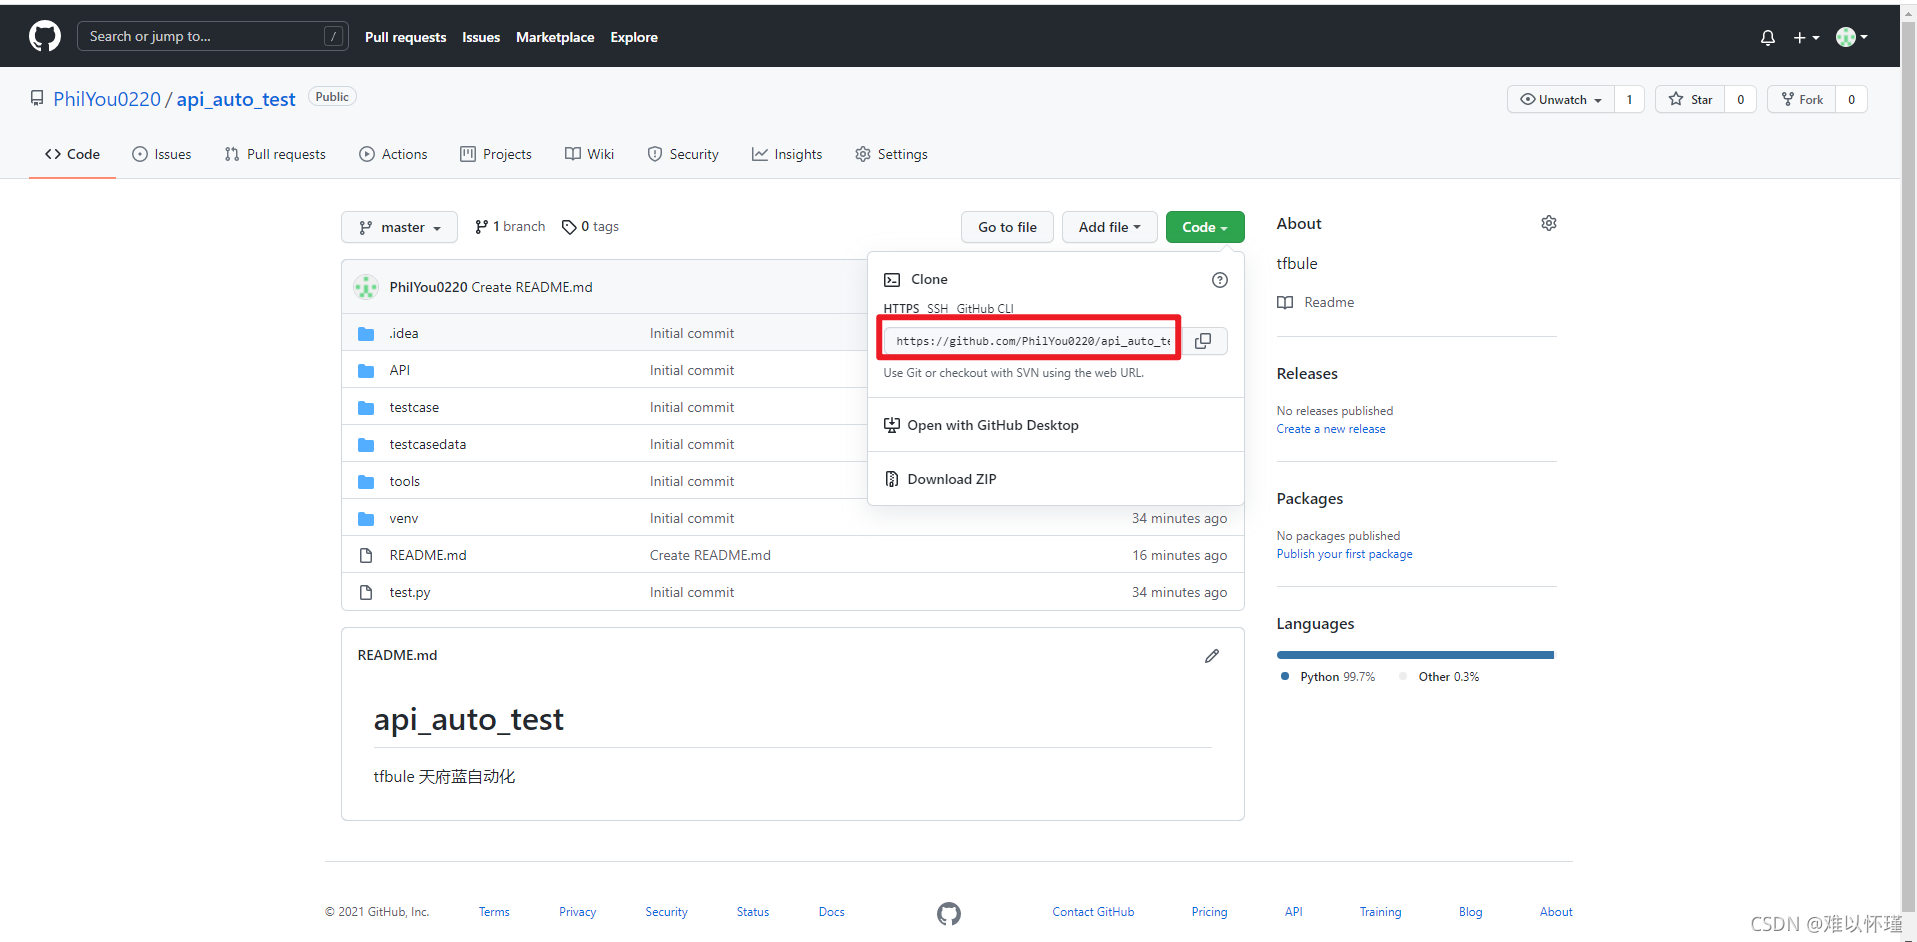Click the Python language bar
The width and height of the screenshot is (1917, 942).
point(1415,655)
